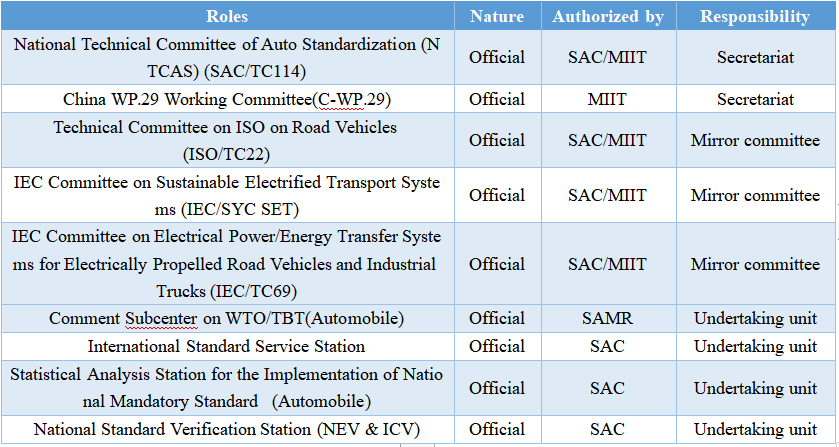
Task: Select the National Standard Verification Station cell
Action: click(227, 430)
